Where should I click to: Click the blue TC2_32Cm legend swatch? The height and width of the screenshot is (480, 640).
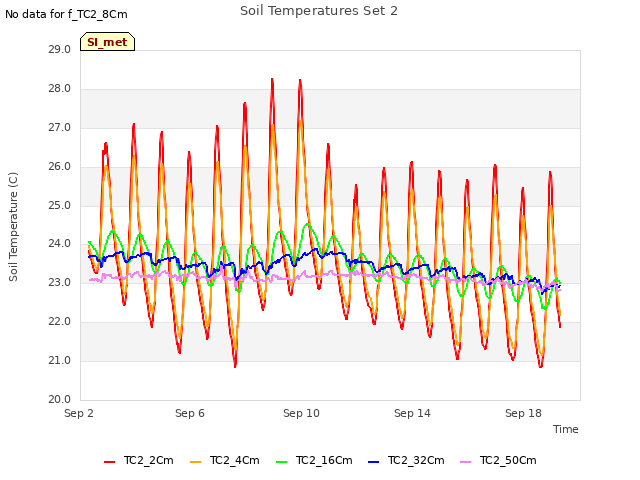pyautogui.click(x=373, y=462)
